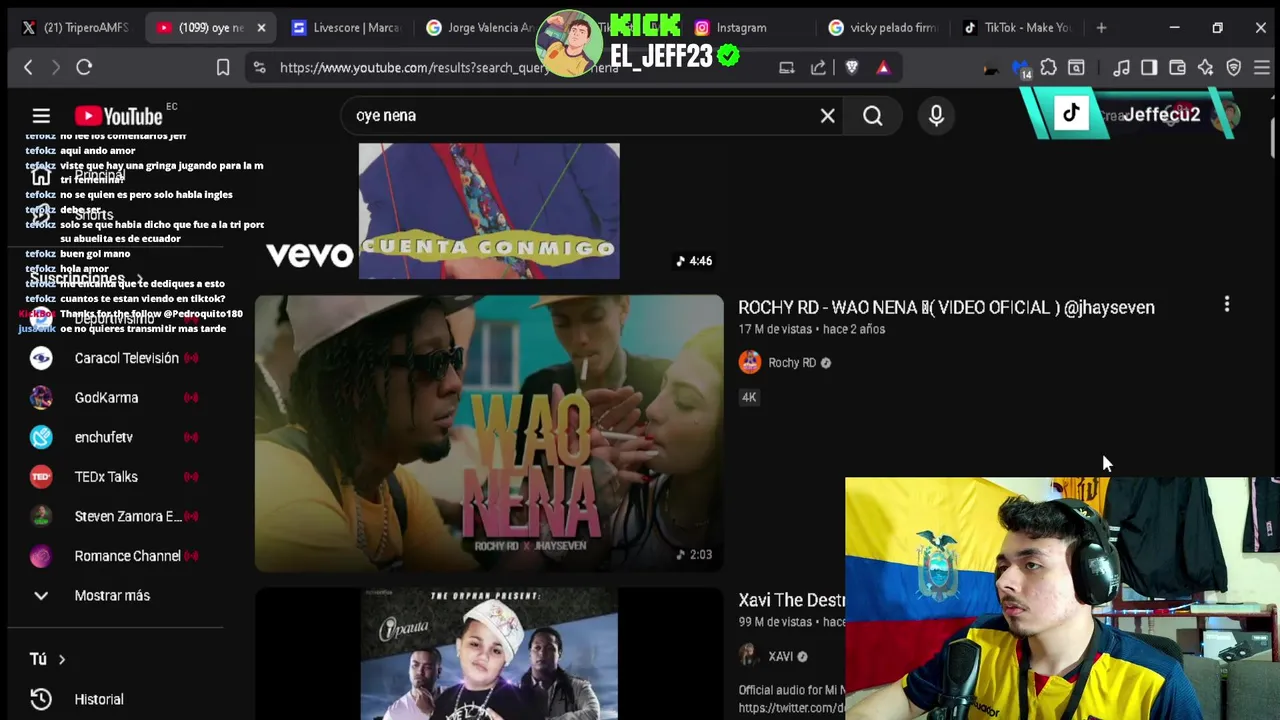1280x720 pixels.
Task: Open the browser main hamburger menu
Action: pyautogui.click(x=1261, y=67)
